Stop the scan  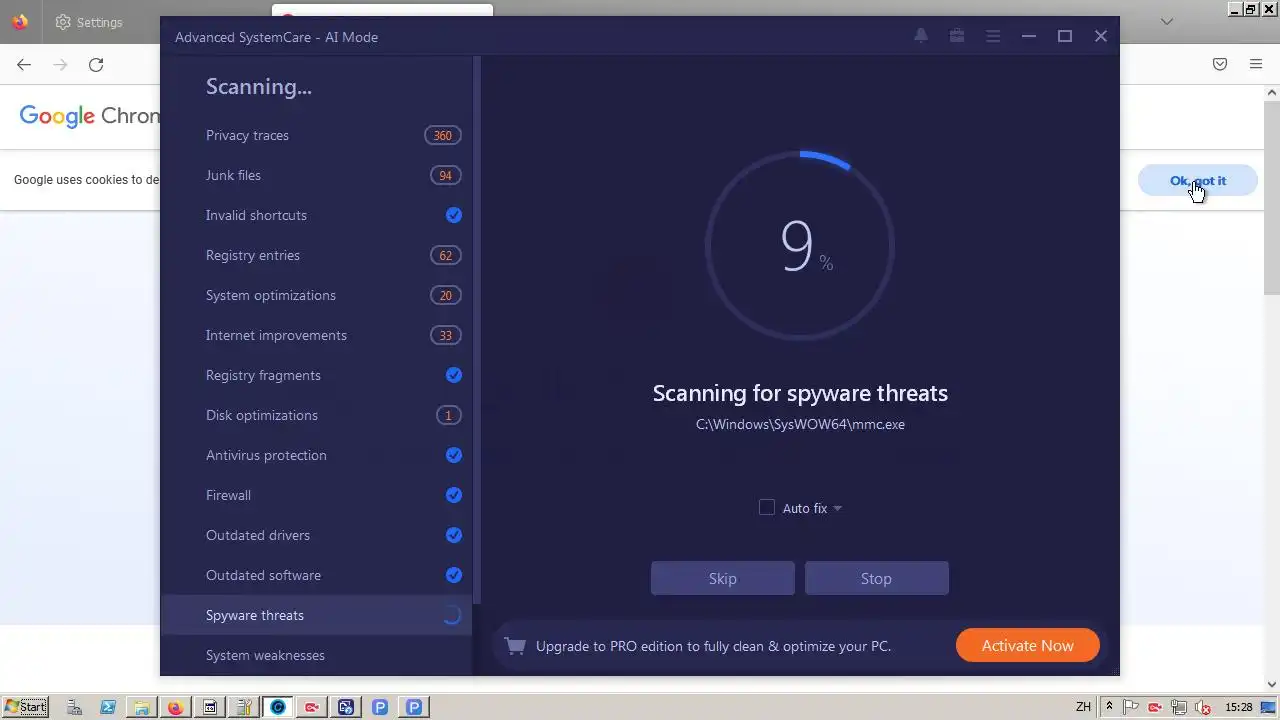[876, 578]
